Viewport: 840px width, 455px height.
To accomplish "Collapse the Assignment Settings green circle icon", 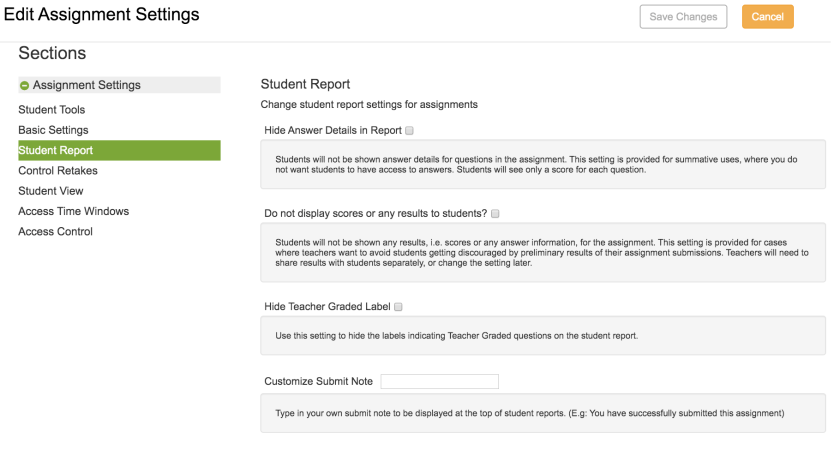I will pyautogui.click(x=24, y=85).
